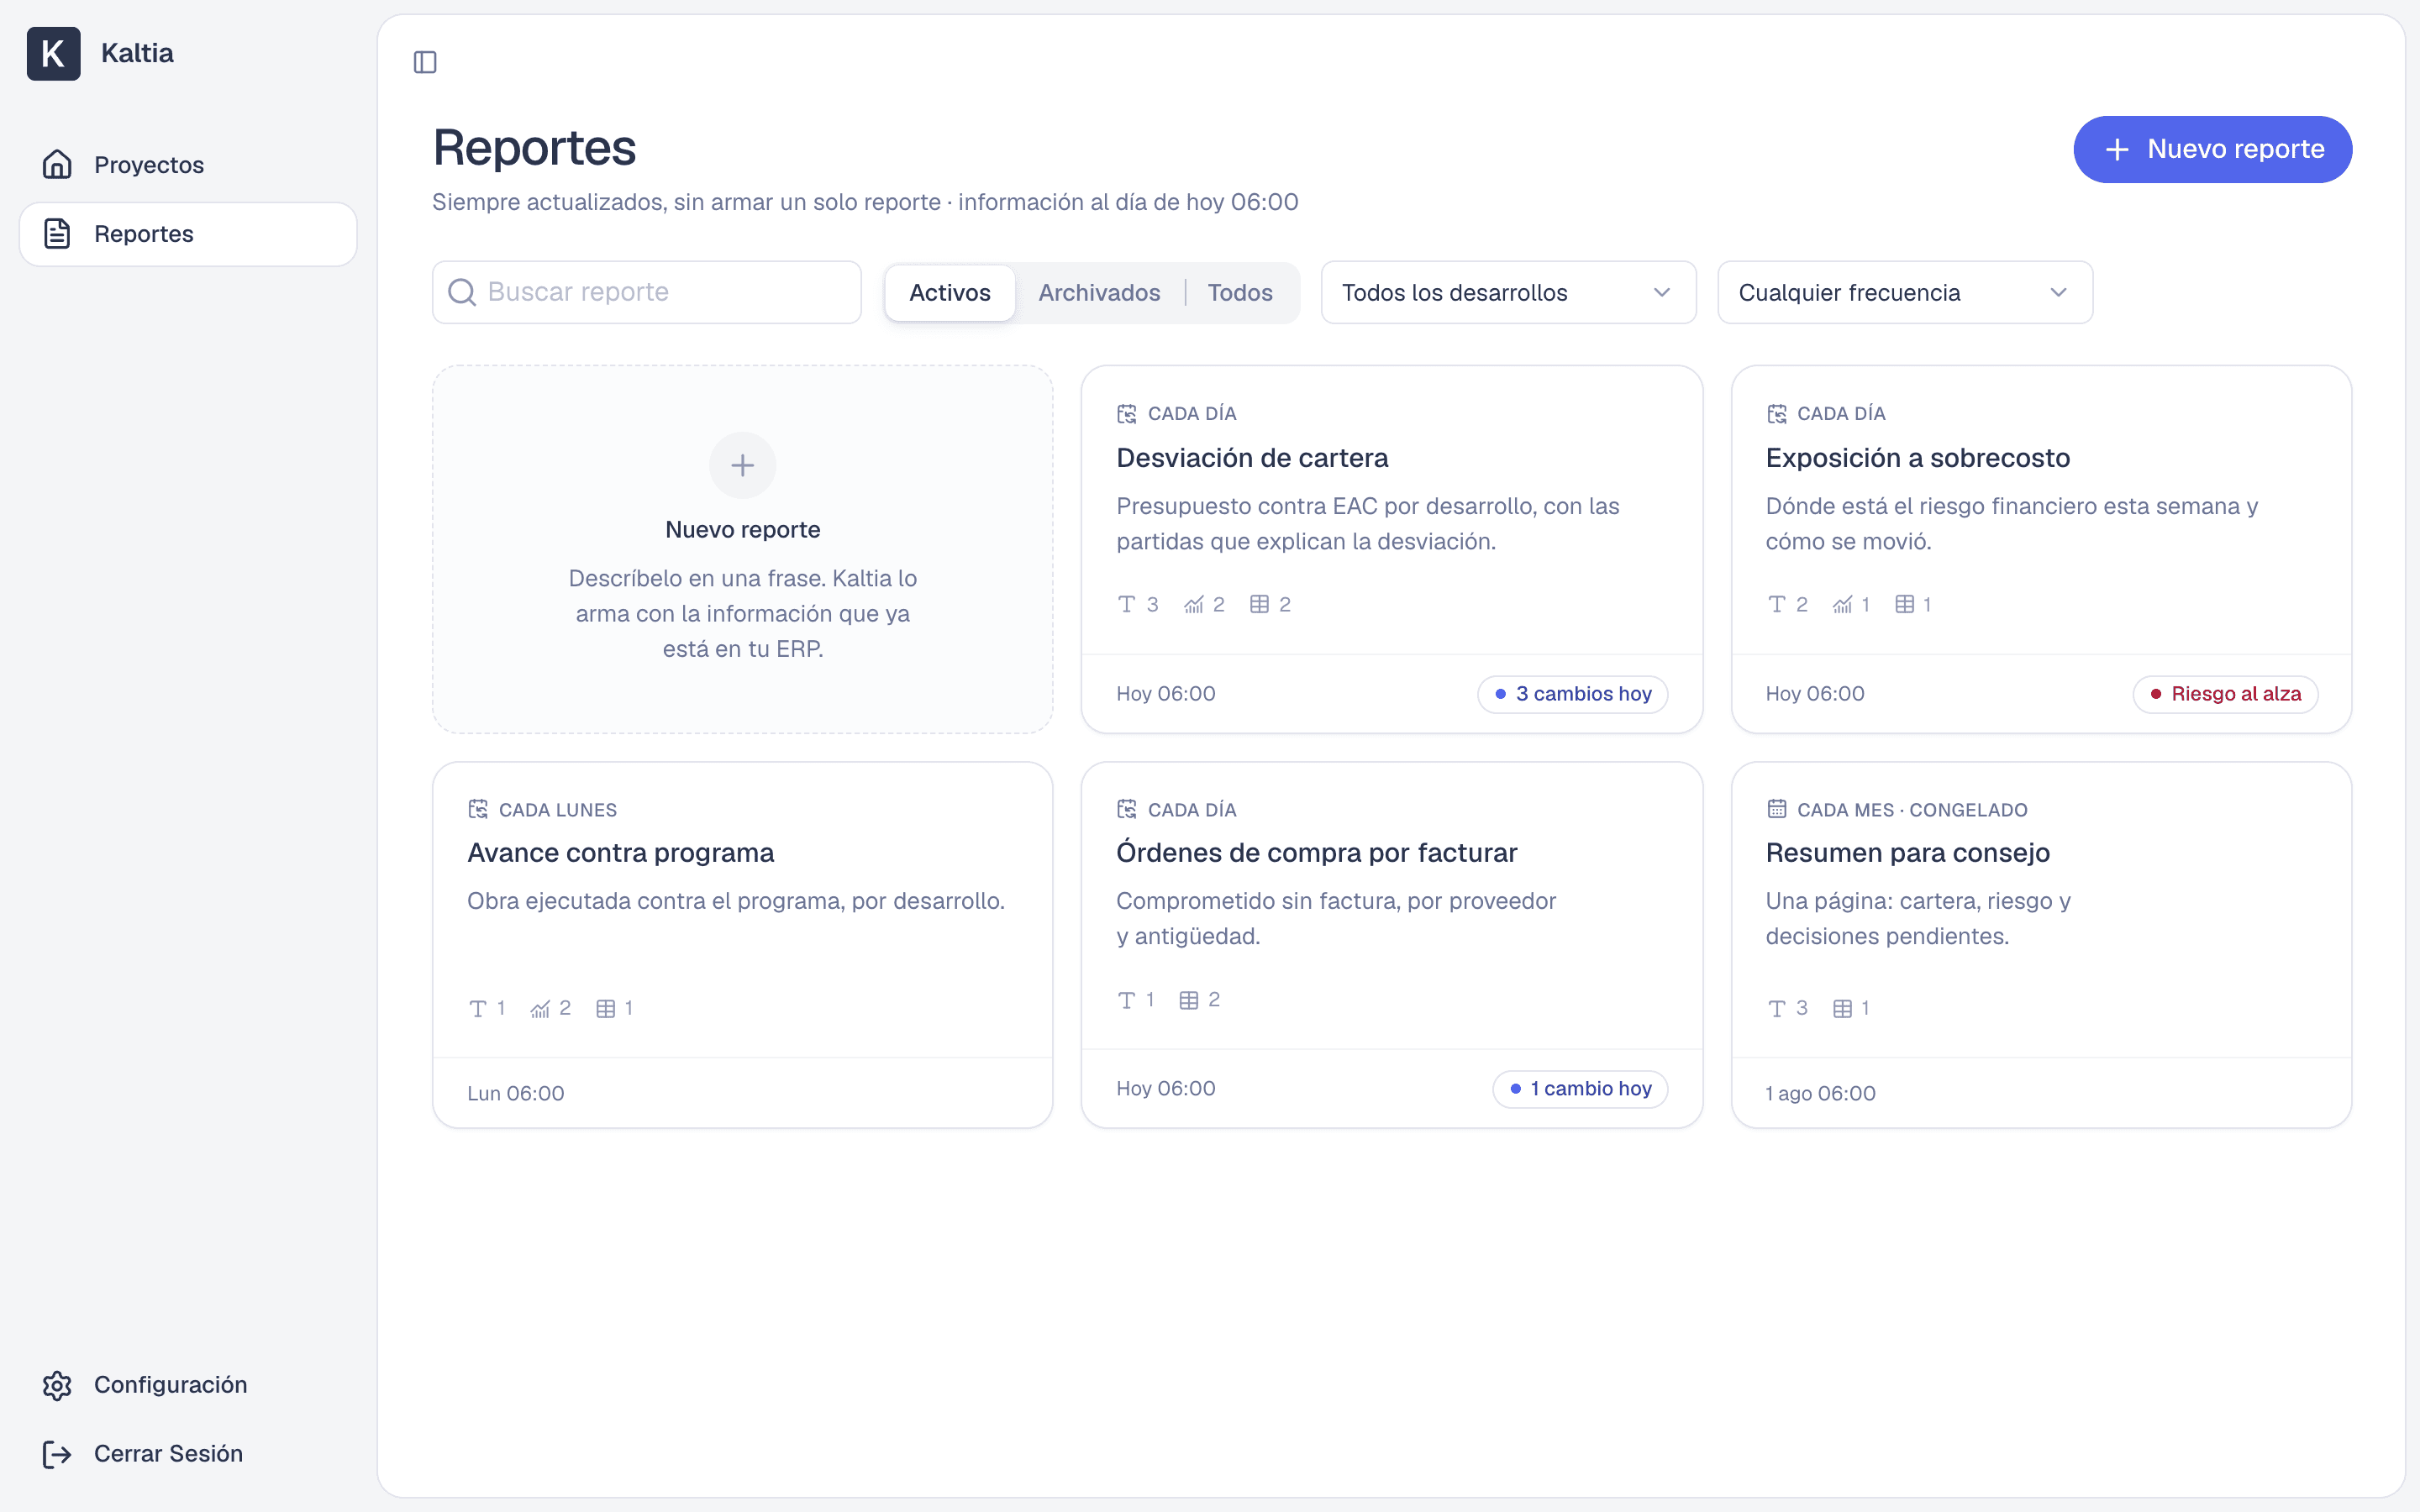The height and width of the screenshot is (1512, 2420).
Task: Click the 1 ago 06:00 timestamp
Action: [1820, 1093]
